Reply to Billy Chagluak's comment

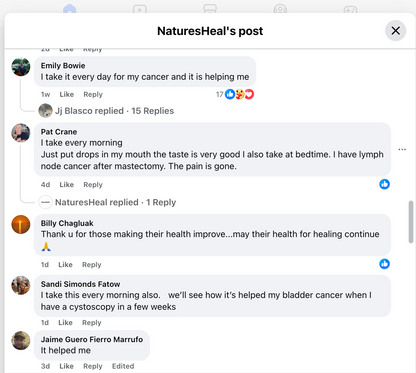point(92,265)
